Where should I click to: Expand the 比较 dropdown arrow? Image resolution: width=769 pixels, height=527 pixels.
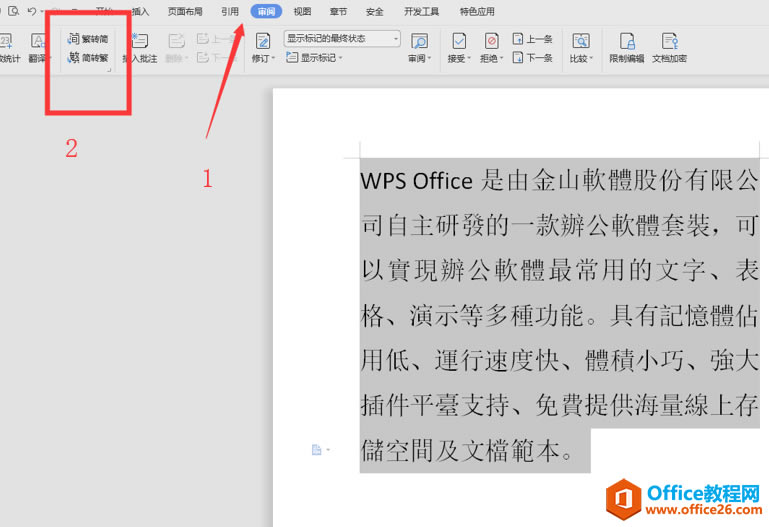591,59
